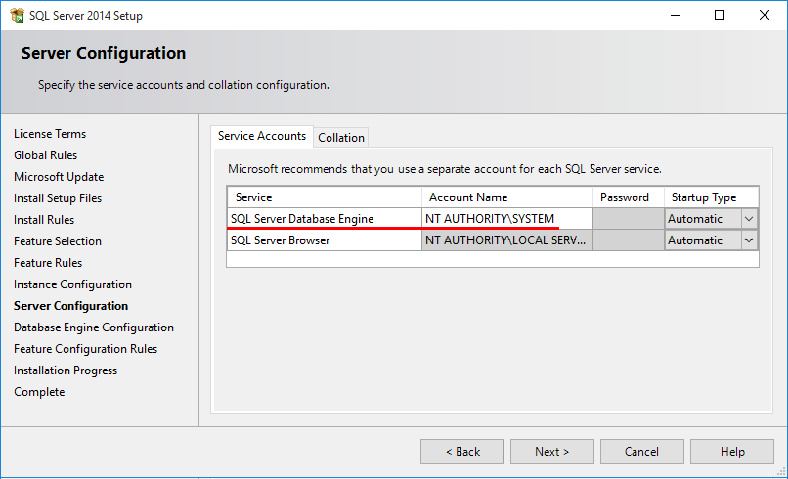Click the Startup Type column header

click(x=712, y=198)
